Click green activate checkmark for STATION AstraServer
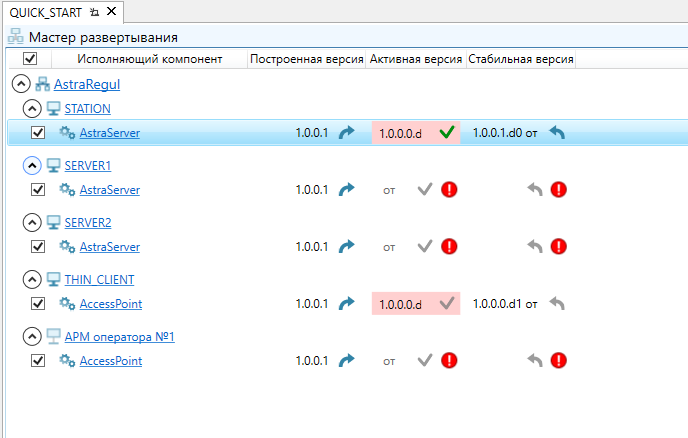 click(446, 132)
